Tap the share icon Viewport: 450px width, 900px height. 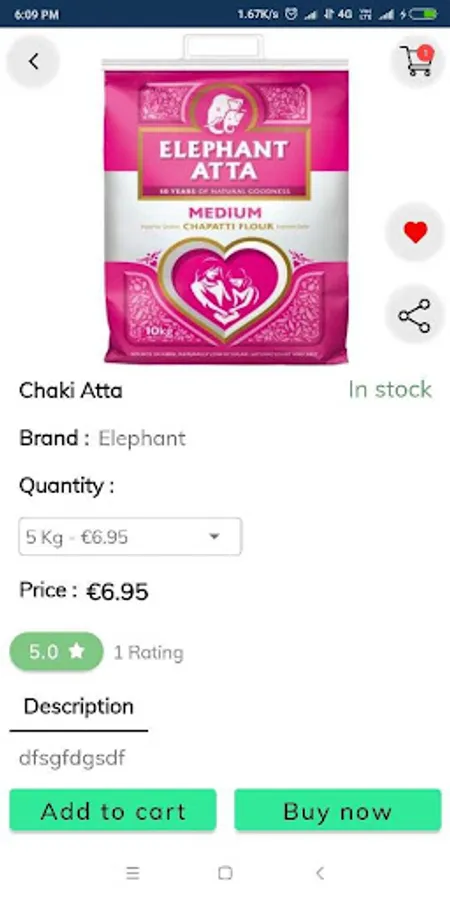tap(415, 315)
